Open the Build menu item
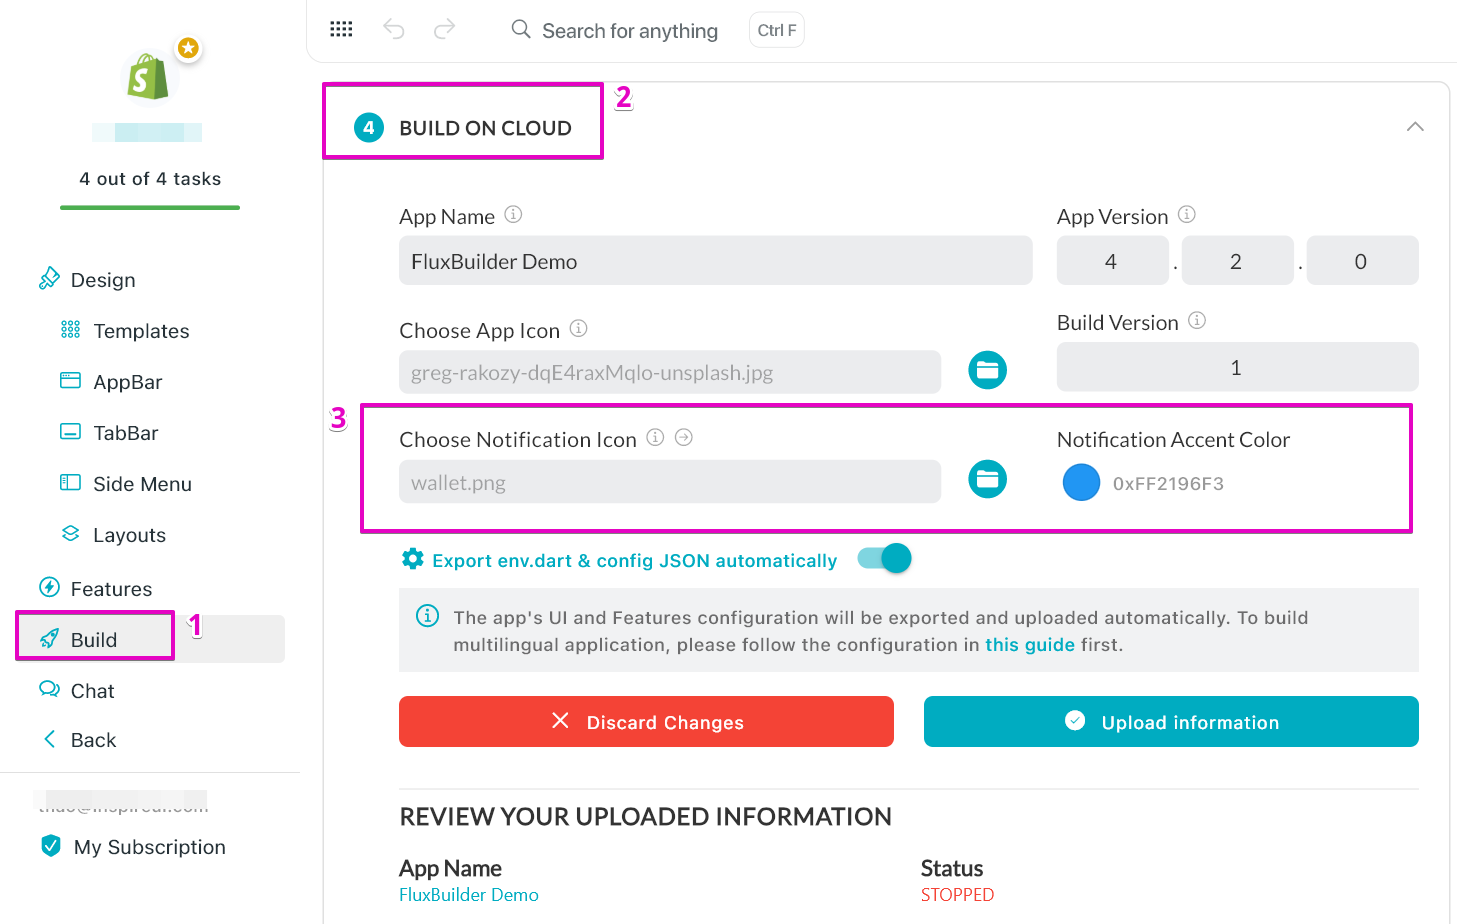Viewport: 1457px width, 924px height. pos(94,640)
